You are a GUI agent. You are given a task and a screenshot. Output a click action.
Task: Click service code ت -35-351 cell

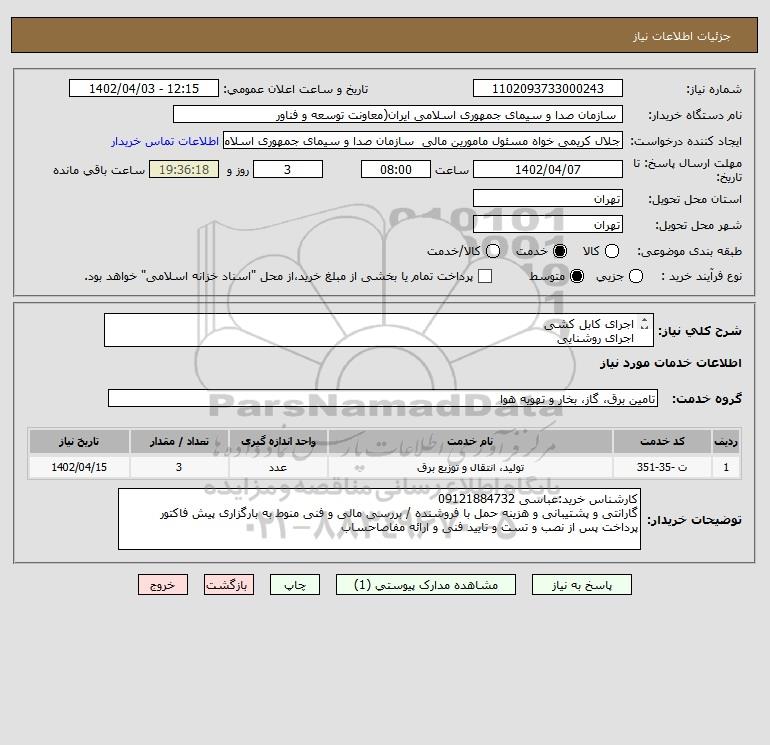pyautogui.click(x=661, y=467)
